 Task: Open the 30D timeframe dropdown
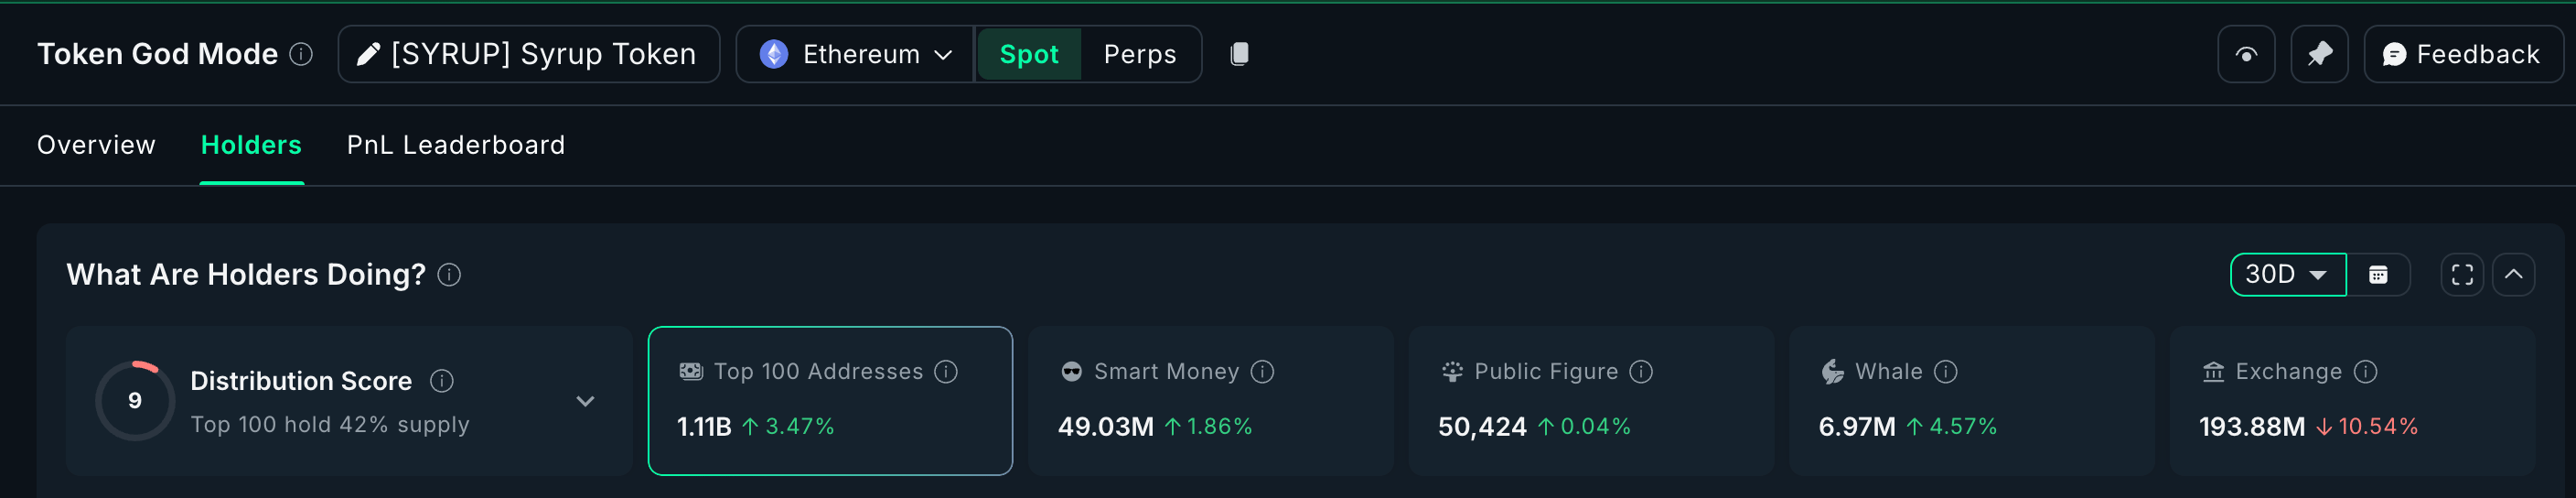tap(2287, 275)
